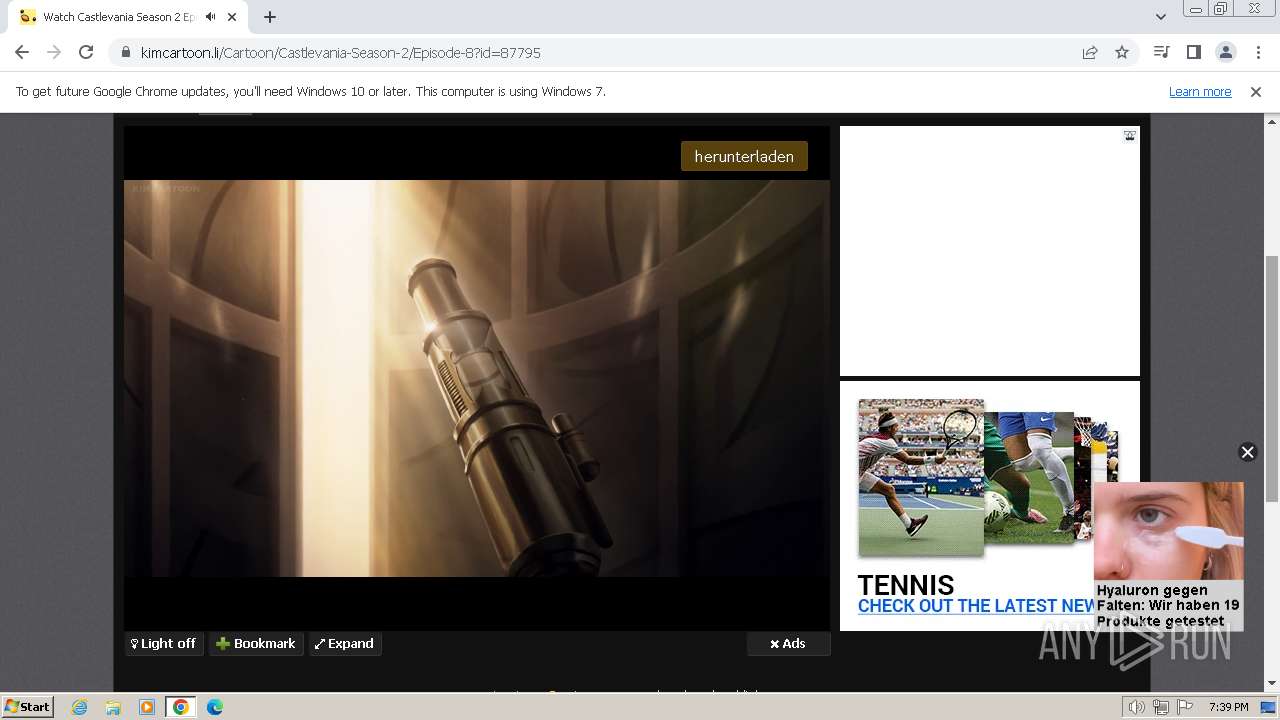The height and width of the screenshot is (720, 1280).
Task: Open File Explorer from taskbar
Action: (x=113, y=707)
